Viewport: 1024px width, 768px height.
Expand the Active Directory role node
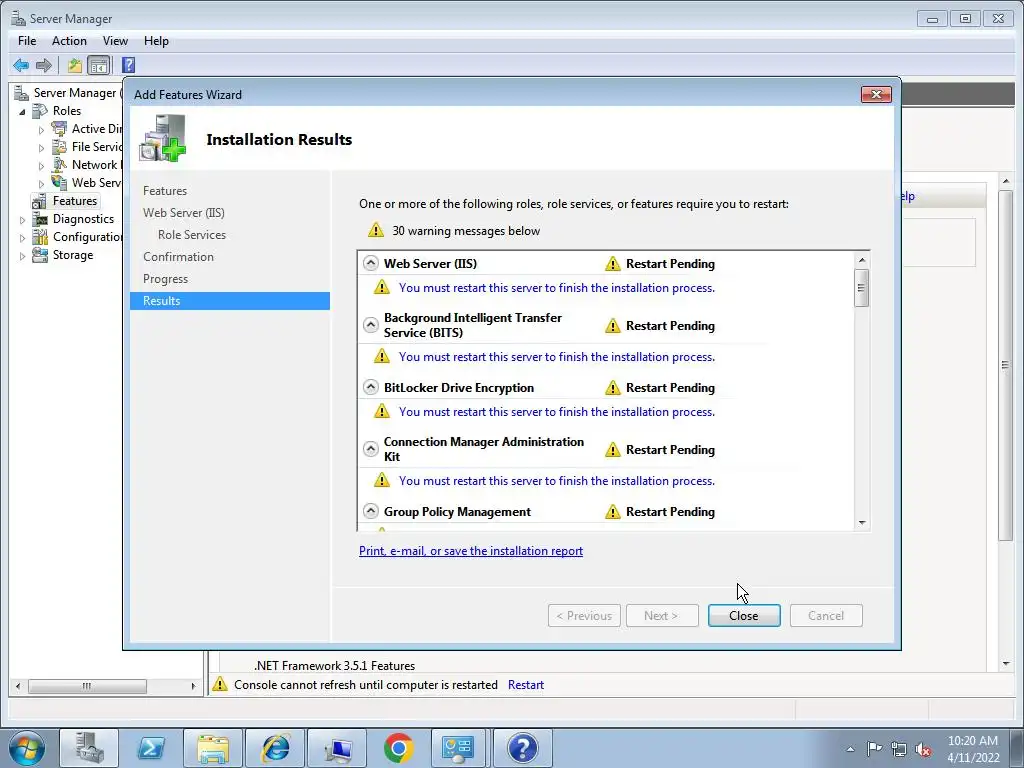pyautogui.click(x=41, y=130)
